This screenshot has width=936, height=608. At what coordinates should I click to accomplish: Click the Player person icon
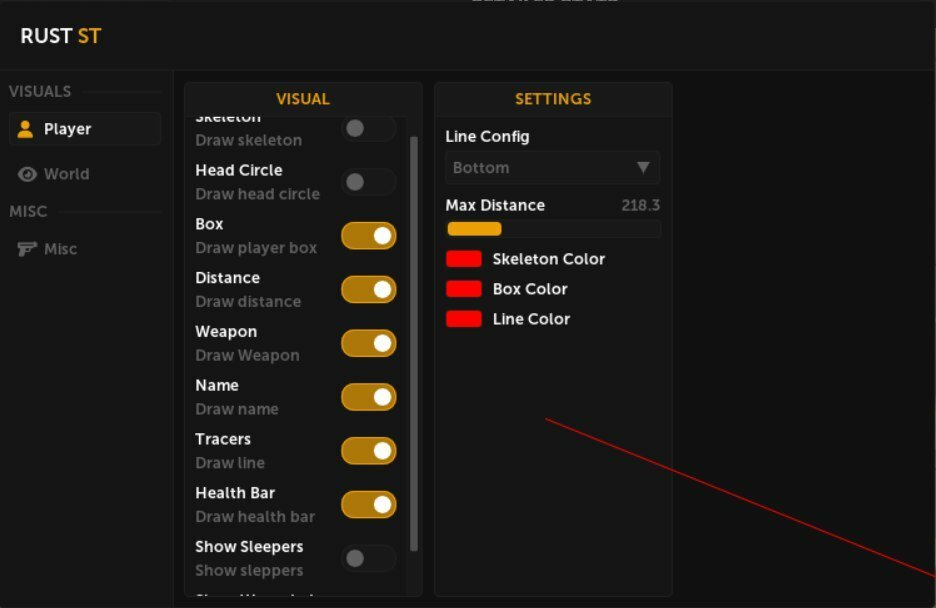point(25,129)
